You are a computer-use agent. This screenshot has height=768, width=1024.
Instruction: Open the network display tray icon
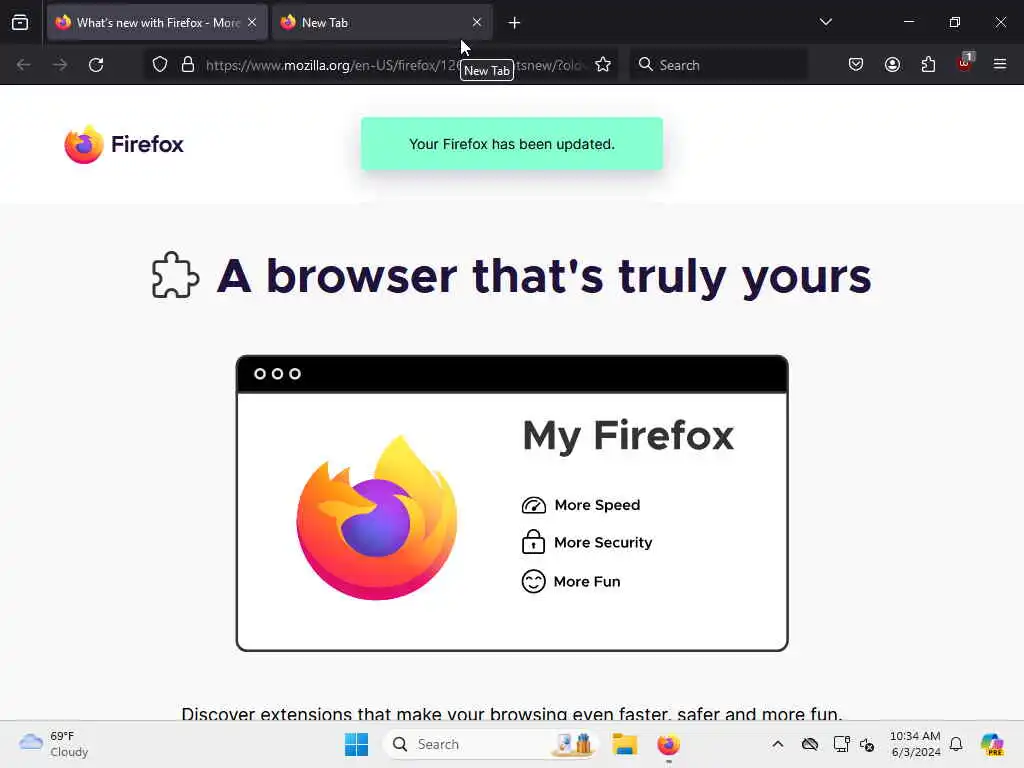coord(841,744)
